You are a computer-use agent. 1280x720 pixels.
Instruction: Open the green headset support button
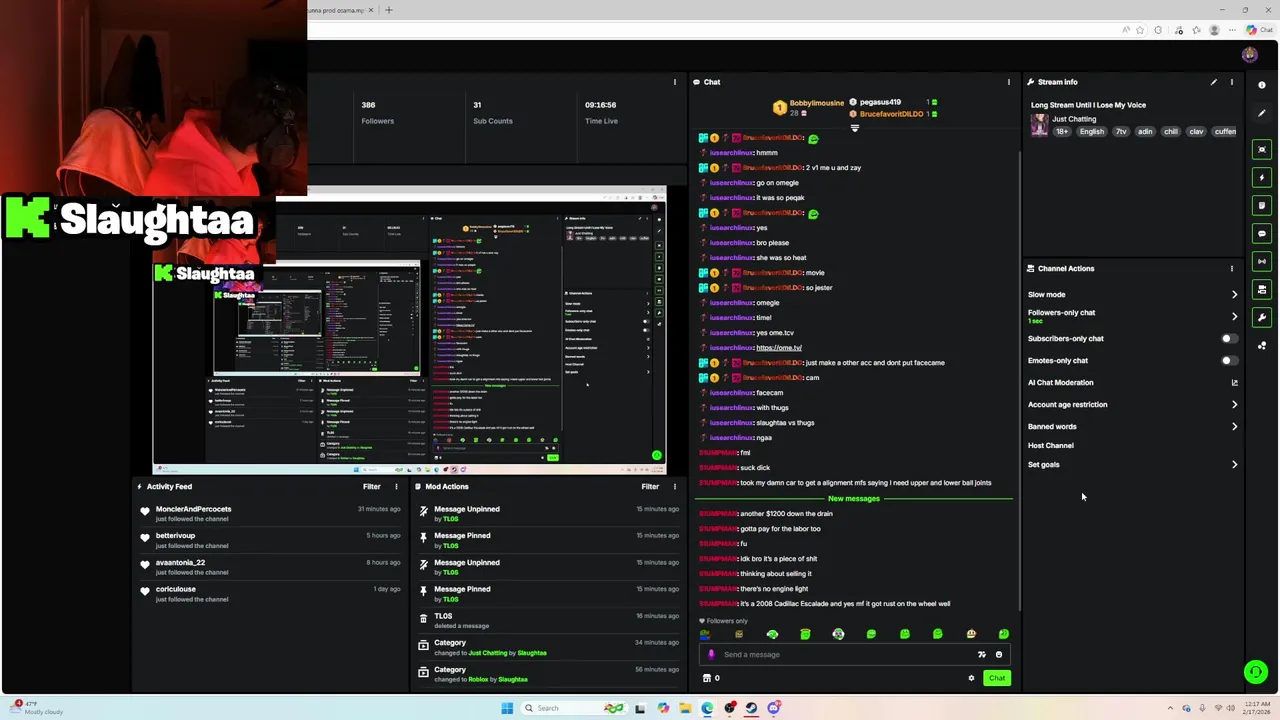pos(1256,672)
